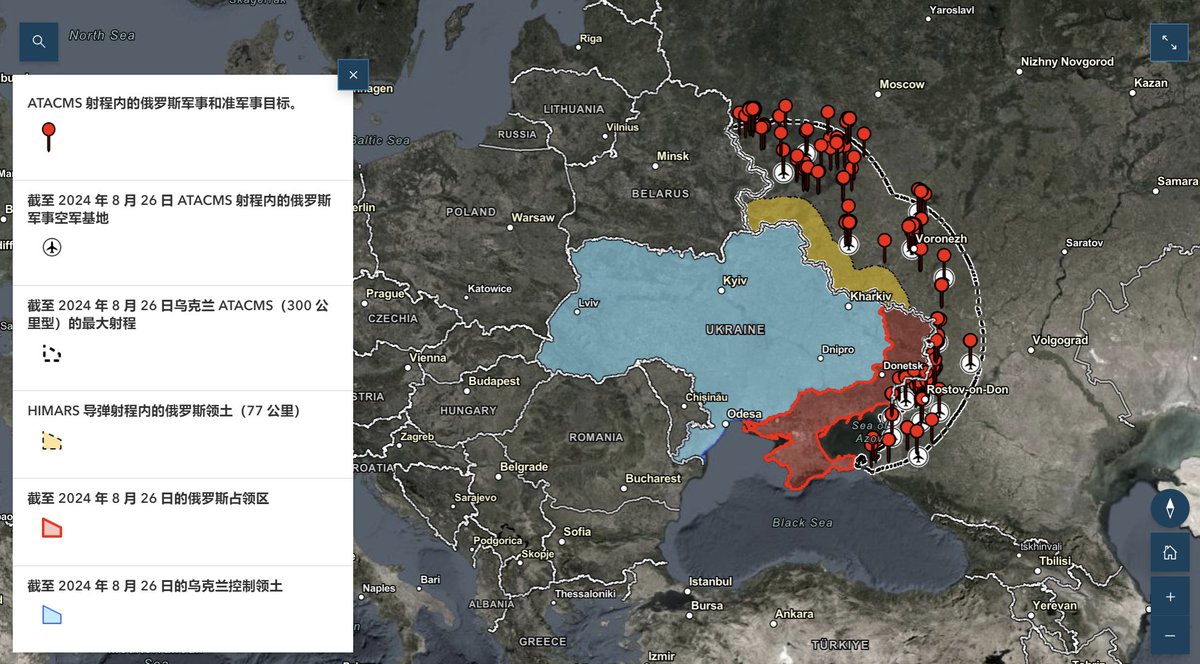Click the Kazan city label
Image resolution: width=1200 pixels, height=664 pixels.
[x=1151, y=83]
